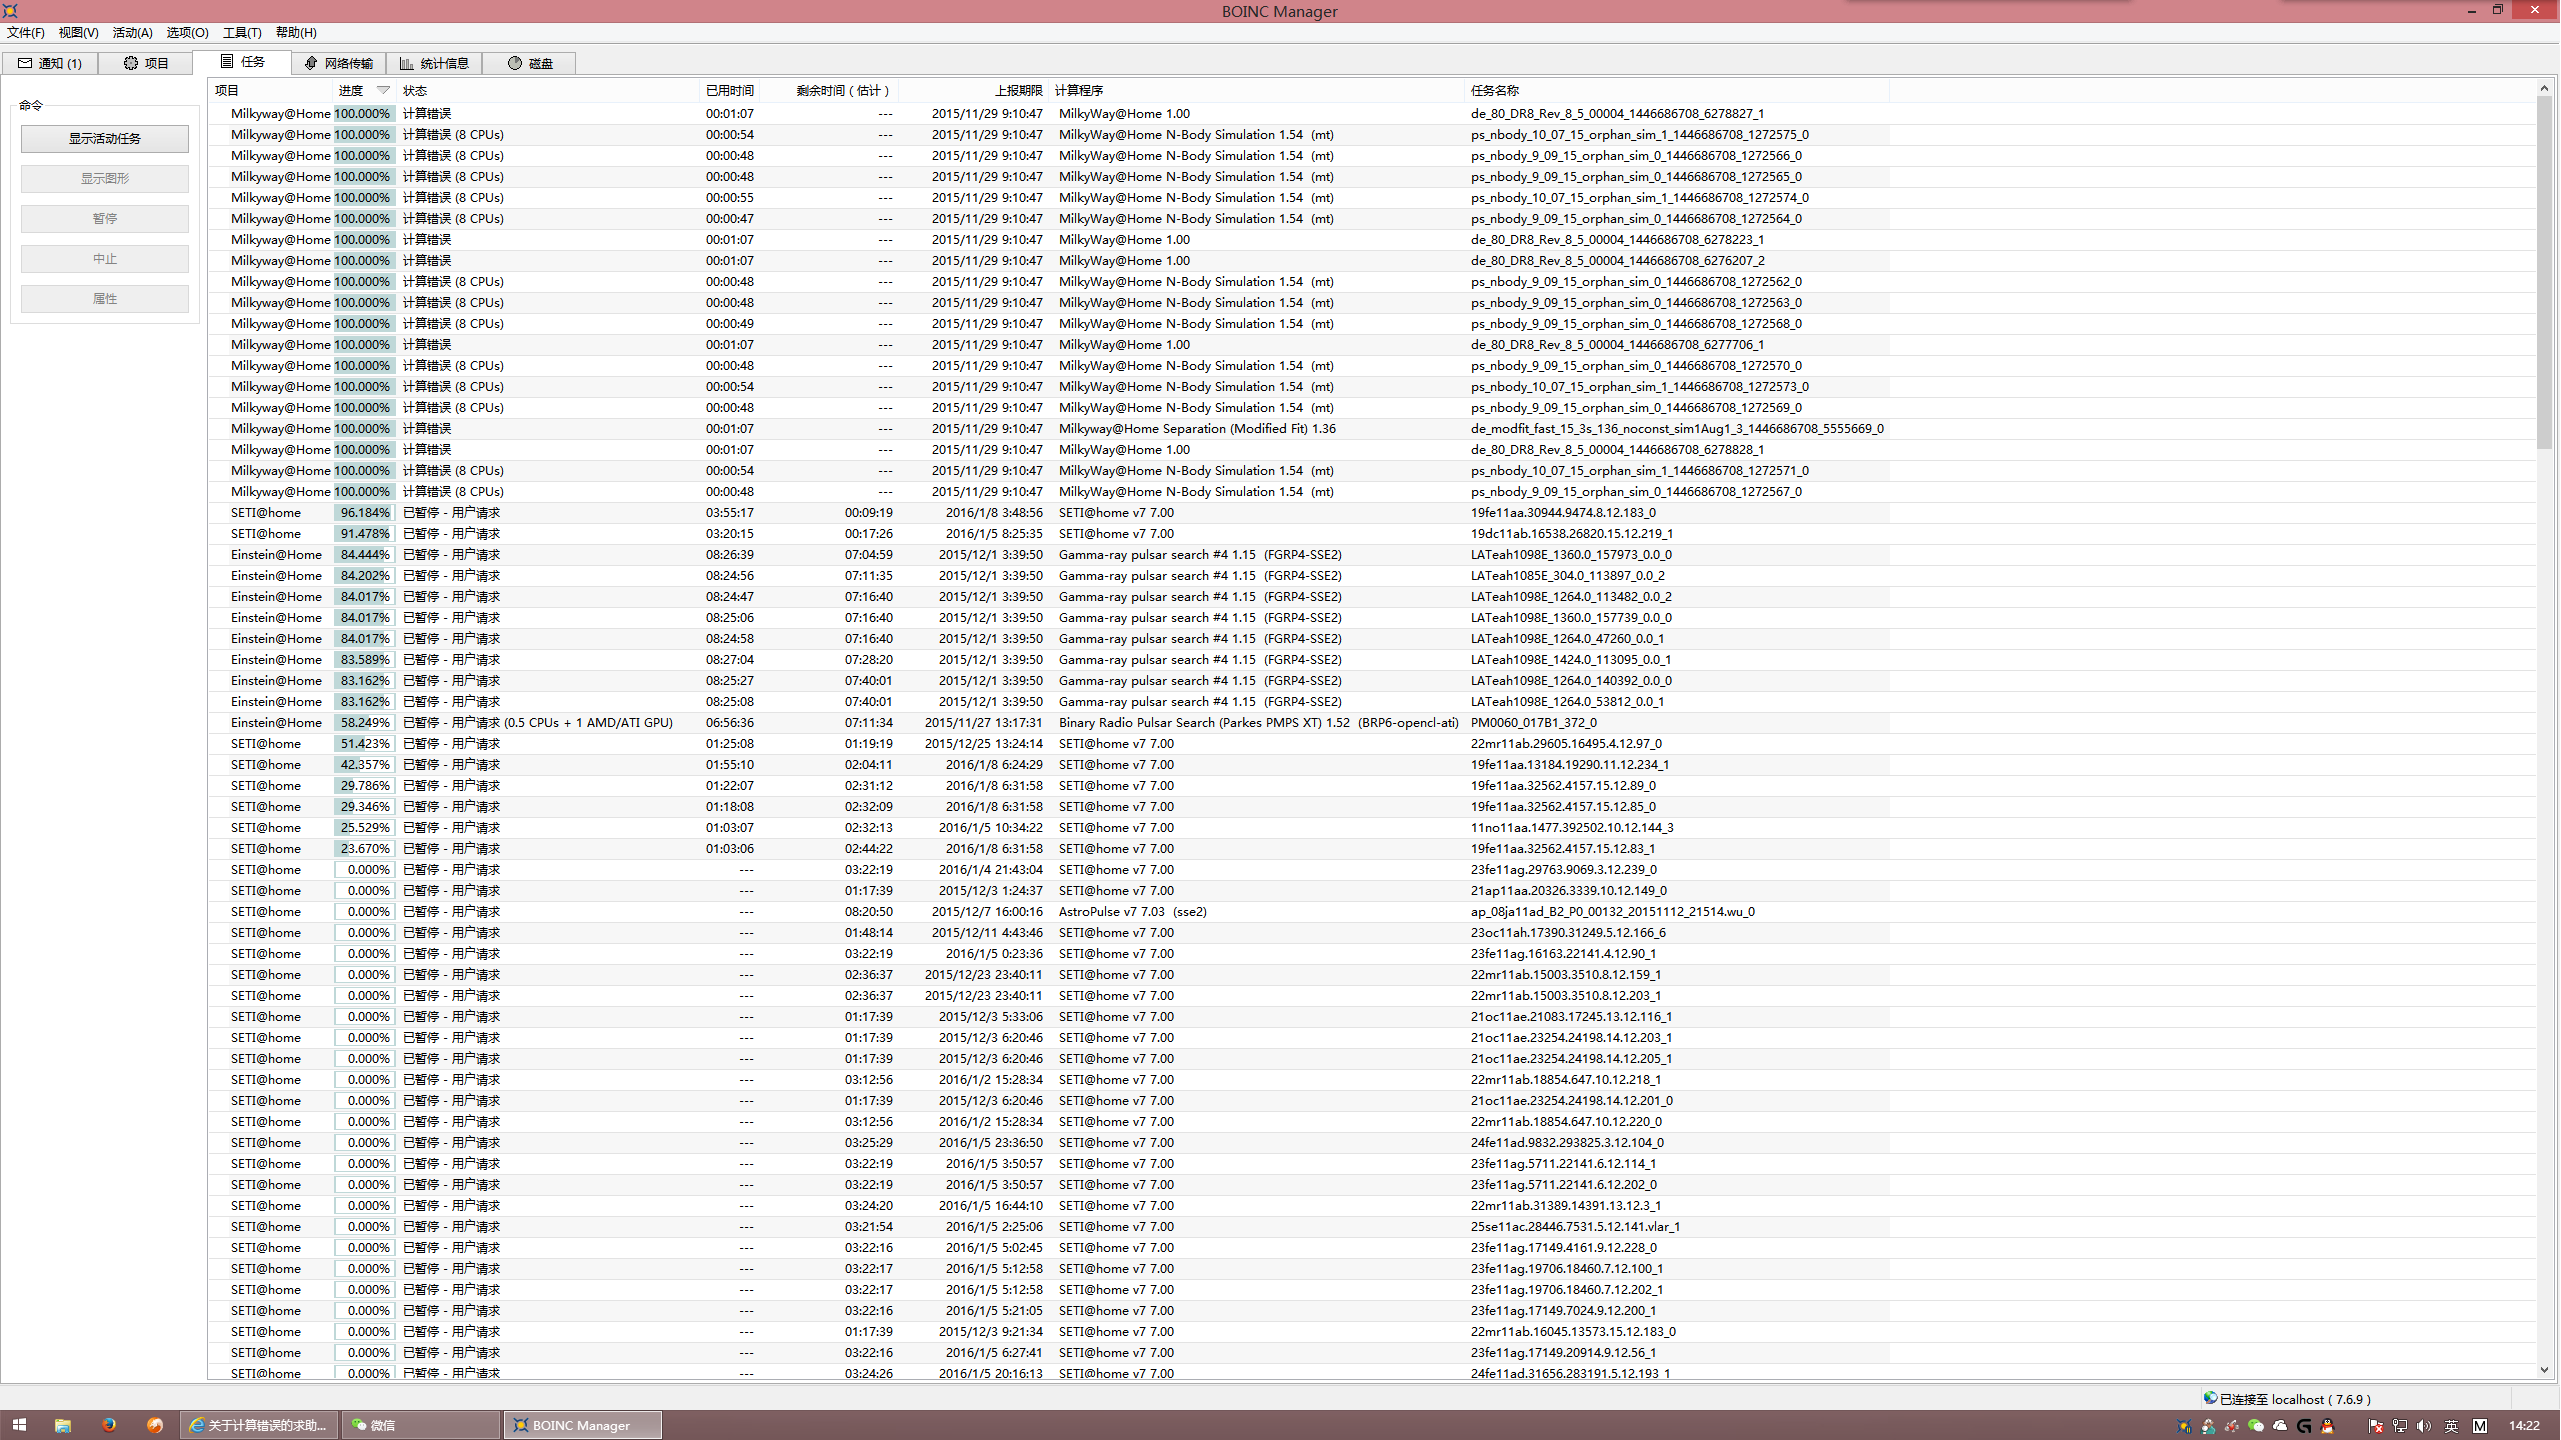
Task: Open File Explorer from the taskbar
Action: pos(62,1425)
